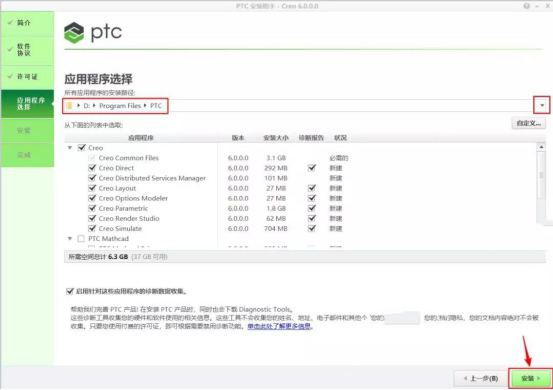Select the PTC Mathcad row label
This screenshot has width=553, height=390.
click(109, 239)
